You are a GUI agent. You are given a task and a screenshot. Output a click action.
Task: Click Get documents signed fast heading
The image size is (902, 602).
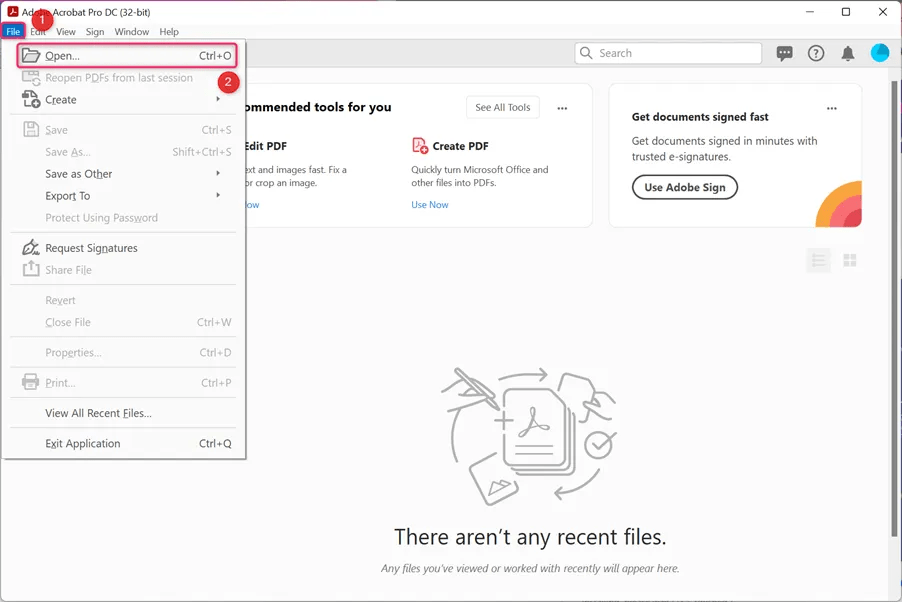click(700, 117)
